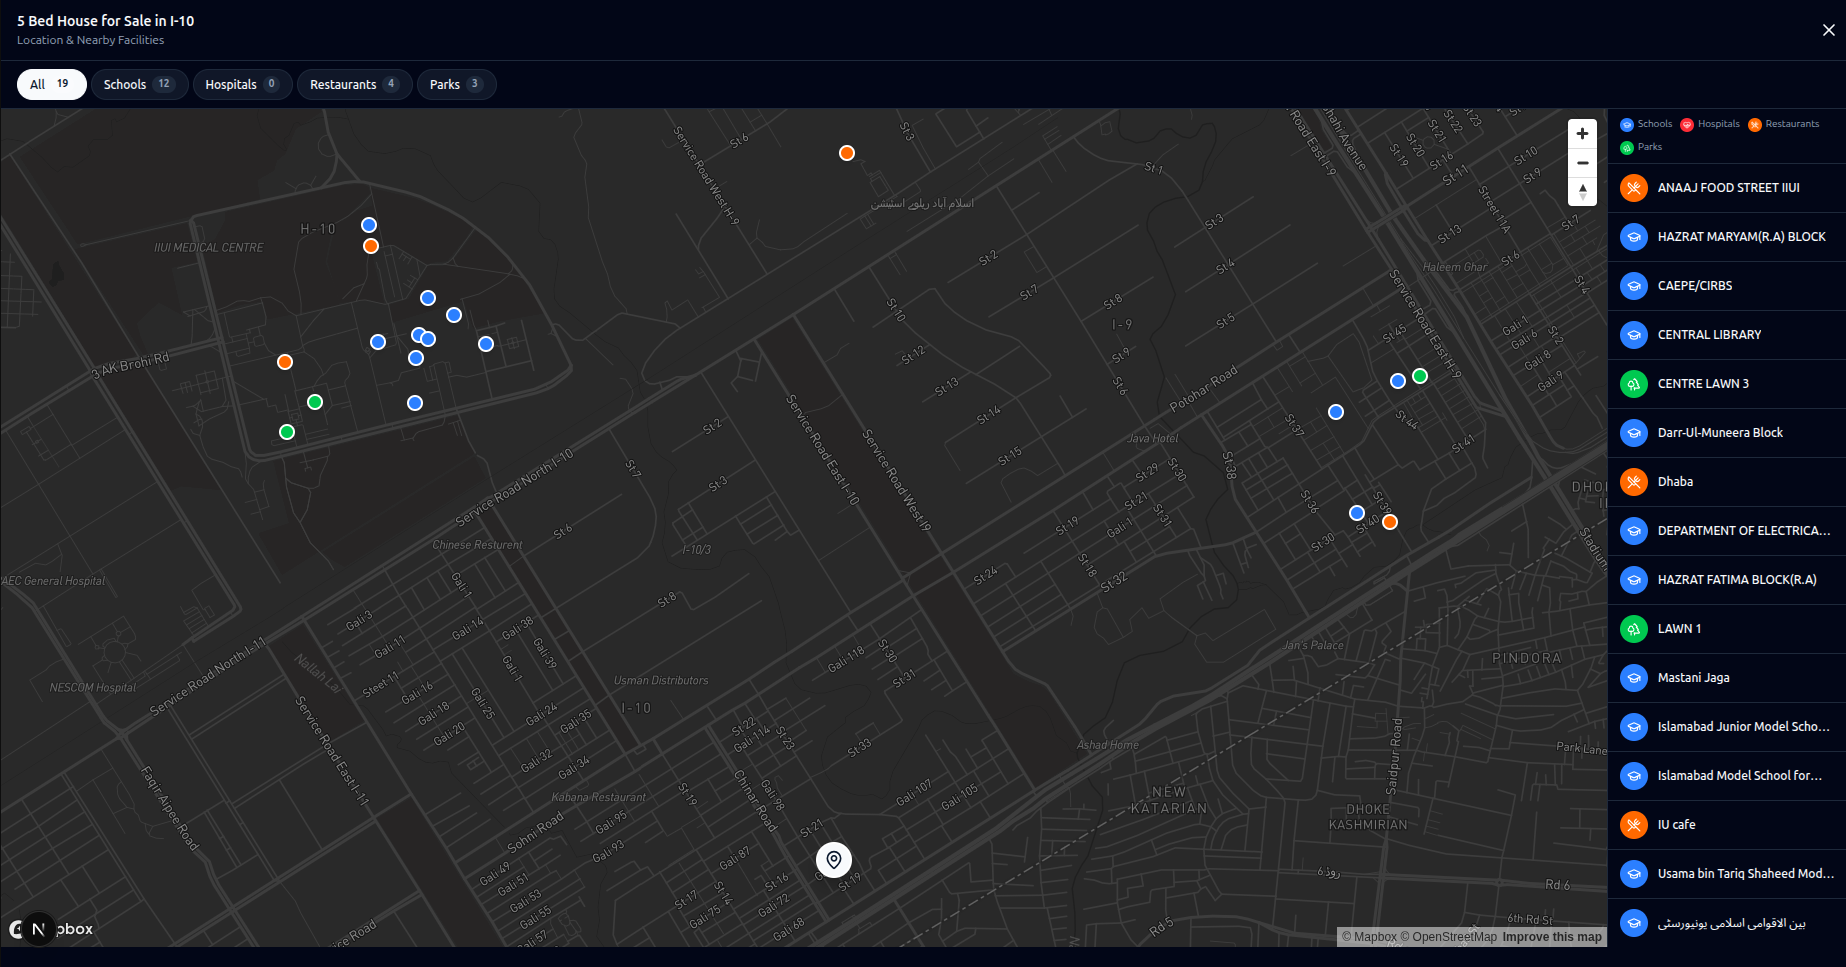Click the park icon beside CENTRE LAWN 3
The width and height of the screenshot is (1846, 967).
(1633, 384)
